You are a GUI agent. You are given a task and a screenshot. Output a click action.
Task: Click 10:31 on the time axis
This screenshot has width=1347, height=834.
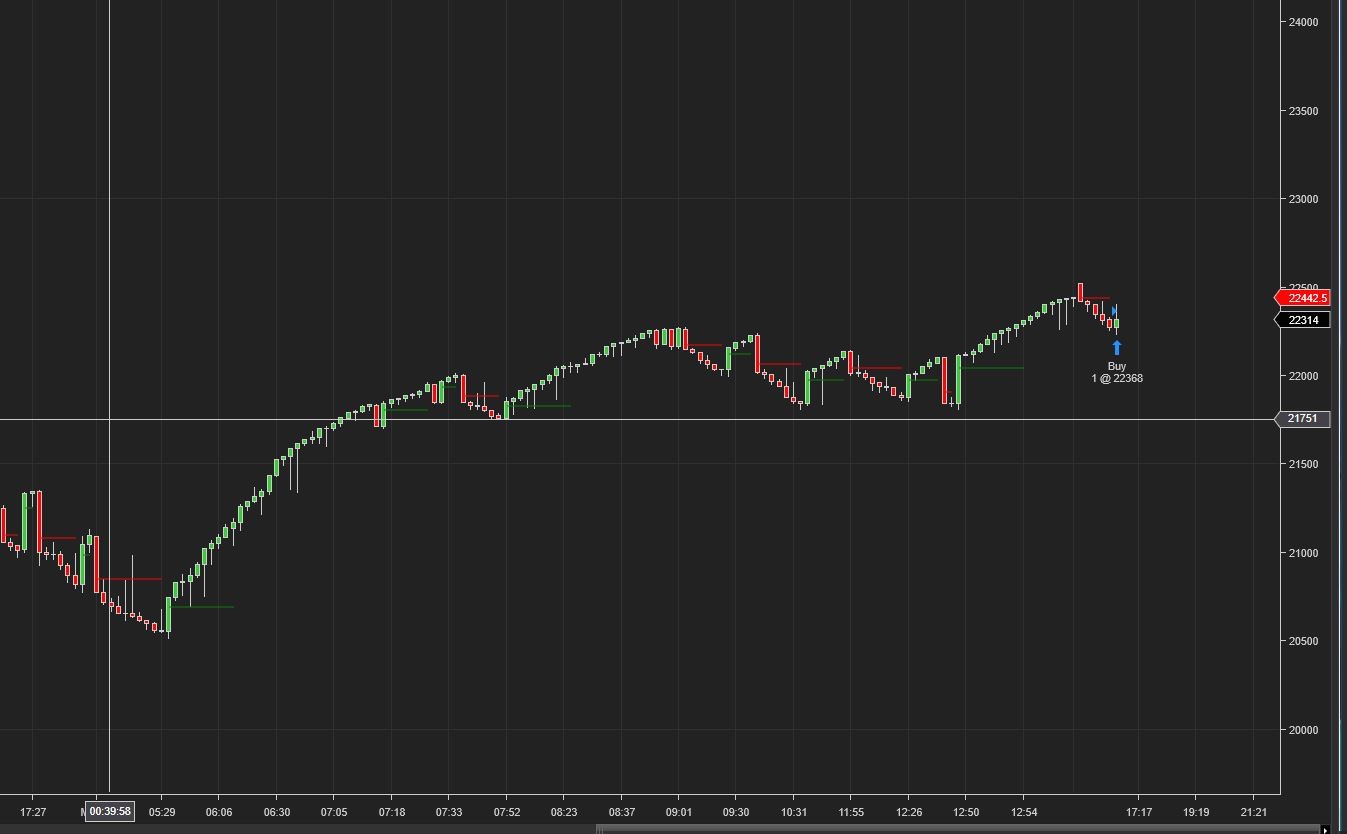coord(794,812)
